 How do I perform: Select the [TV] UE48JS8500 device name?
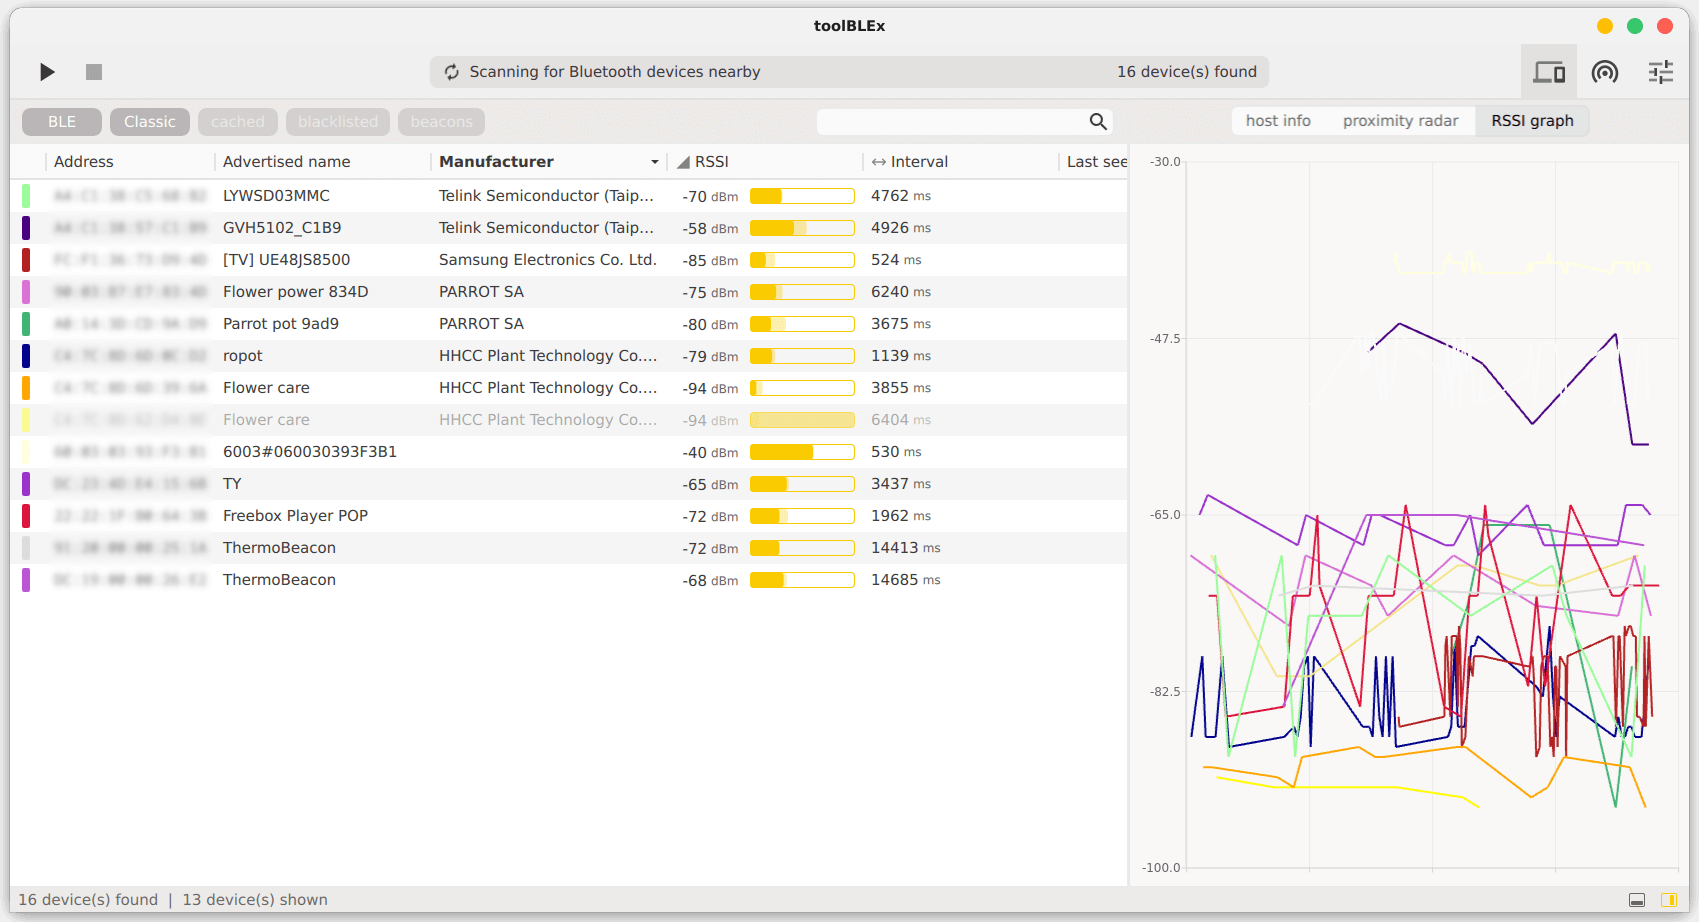[286, 260]
